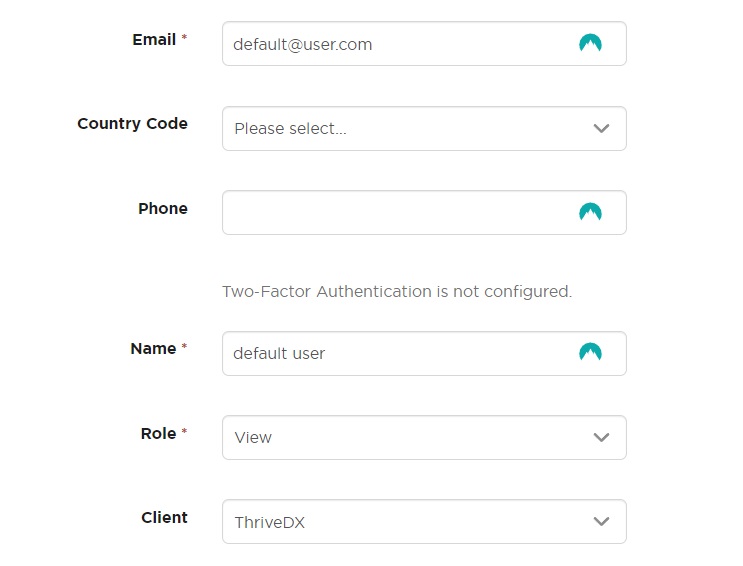Open the Role dropdown showing View
This screenshot has width=743, height=566.
tap(424, 438)
